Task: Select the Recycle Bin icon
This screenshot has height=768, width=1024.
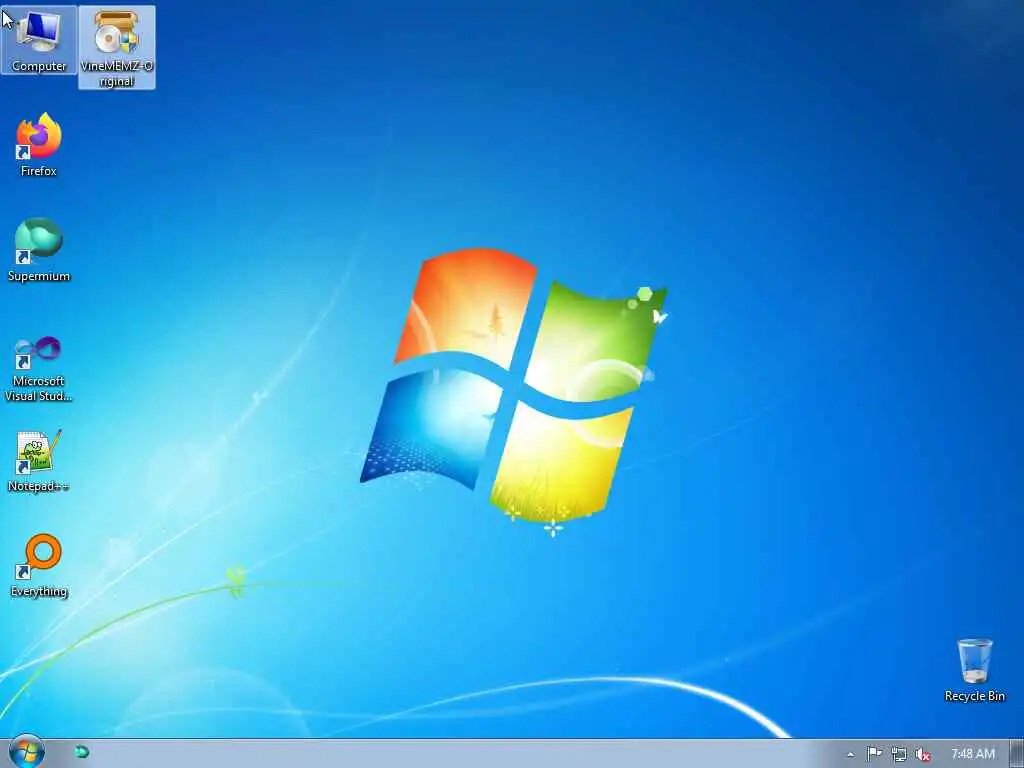Action: (974, 671)
